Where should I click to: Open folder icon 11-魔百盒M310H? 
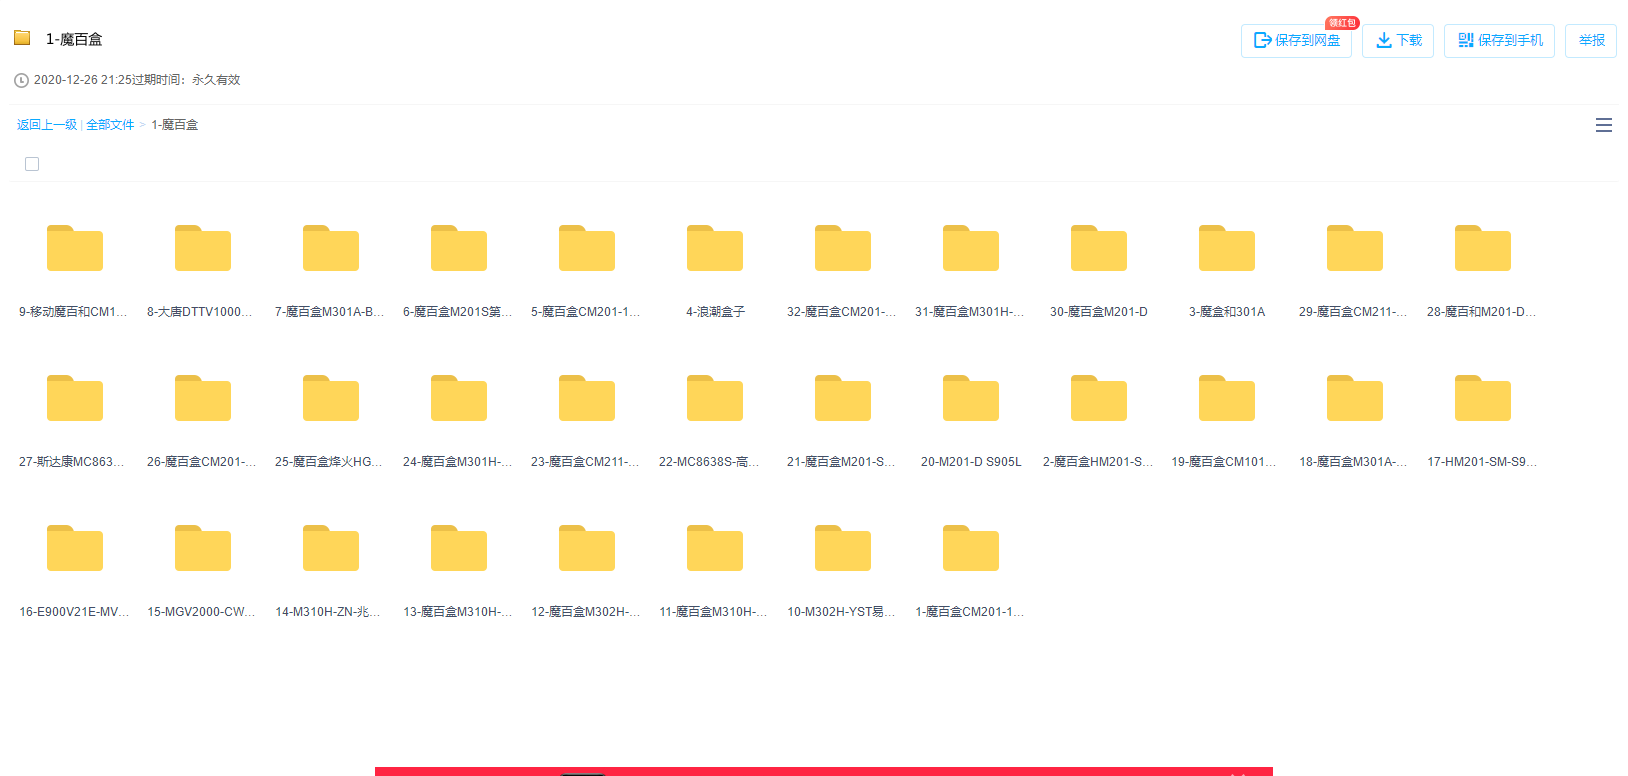point(715,548)
